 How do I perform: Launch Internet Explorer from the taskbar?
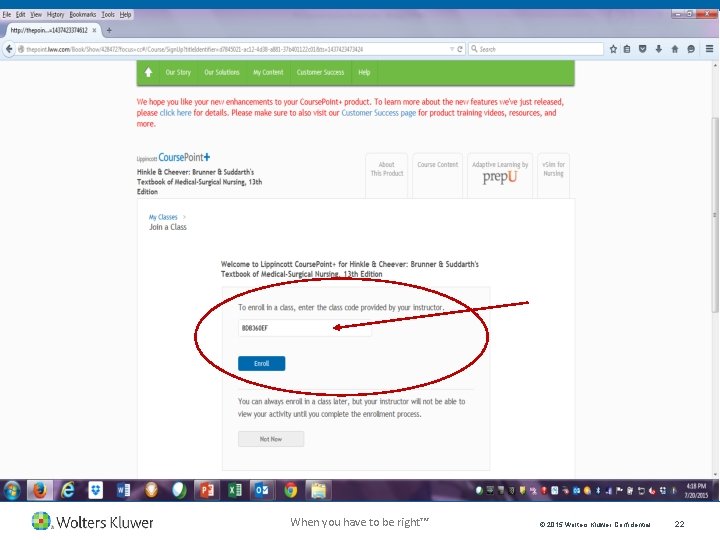[x=68, y=490]
